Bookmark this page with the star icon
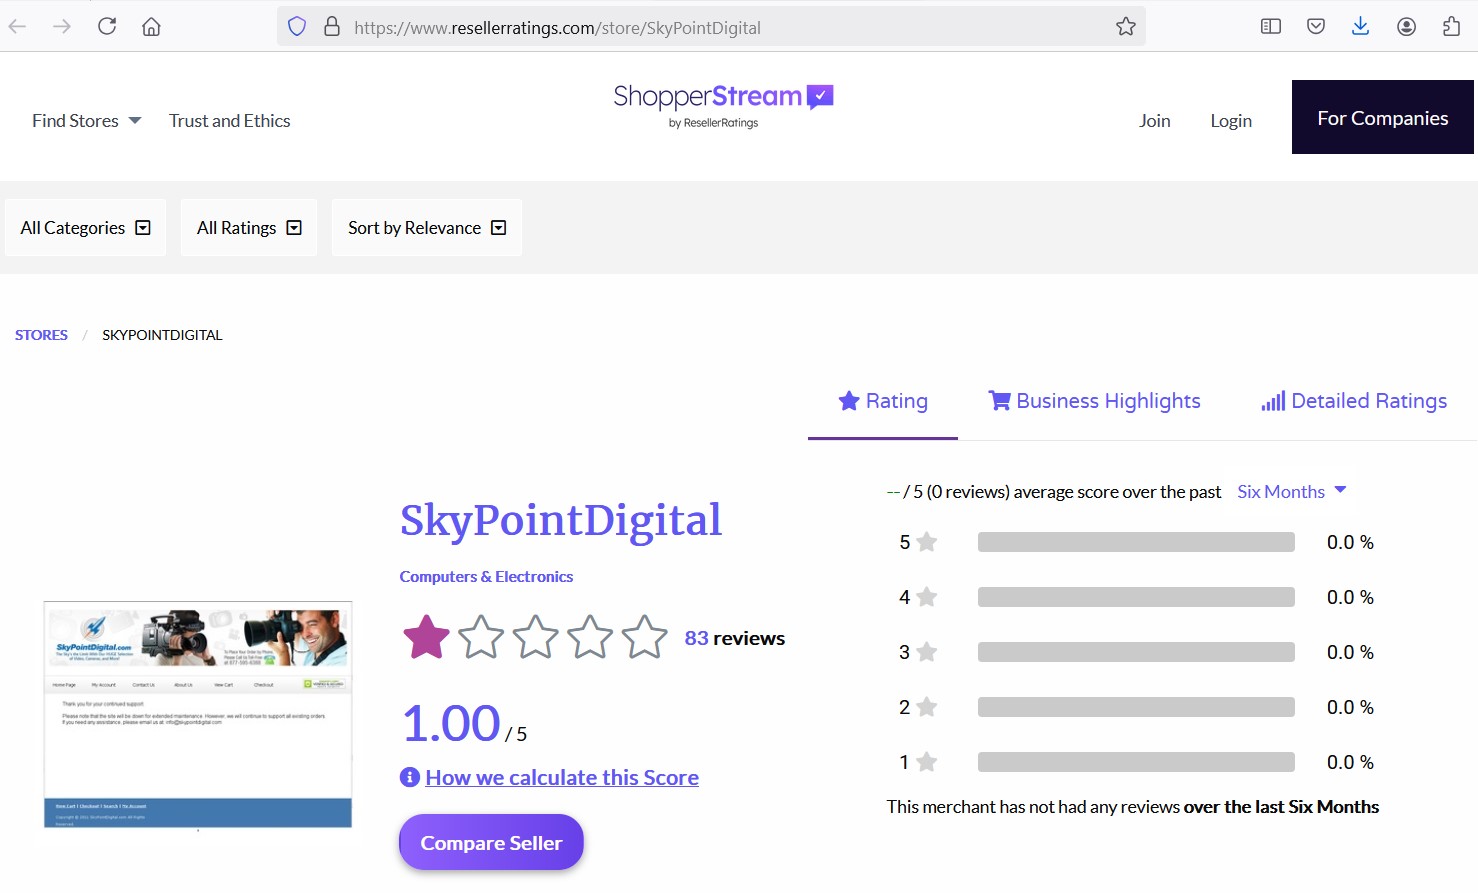This screenshot has height=893, width=1478. click(x=1126, y=27)
